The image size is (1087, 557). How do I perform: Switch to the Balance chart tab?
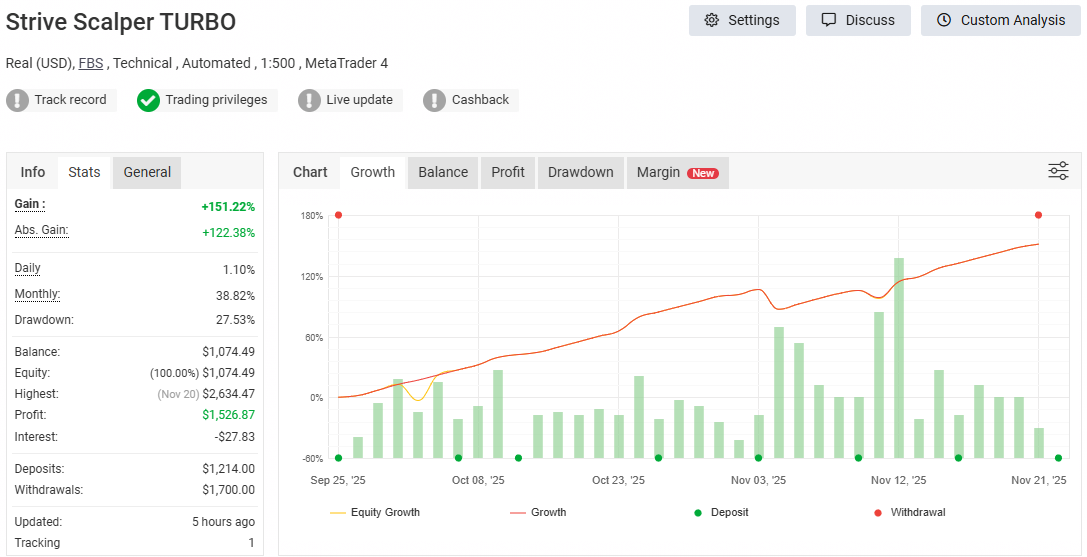click(x=442, y=172)
